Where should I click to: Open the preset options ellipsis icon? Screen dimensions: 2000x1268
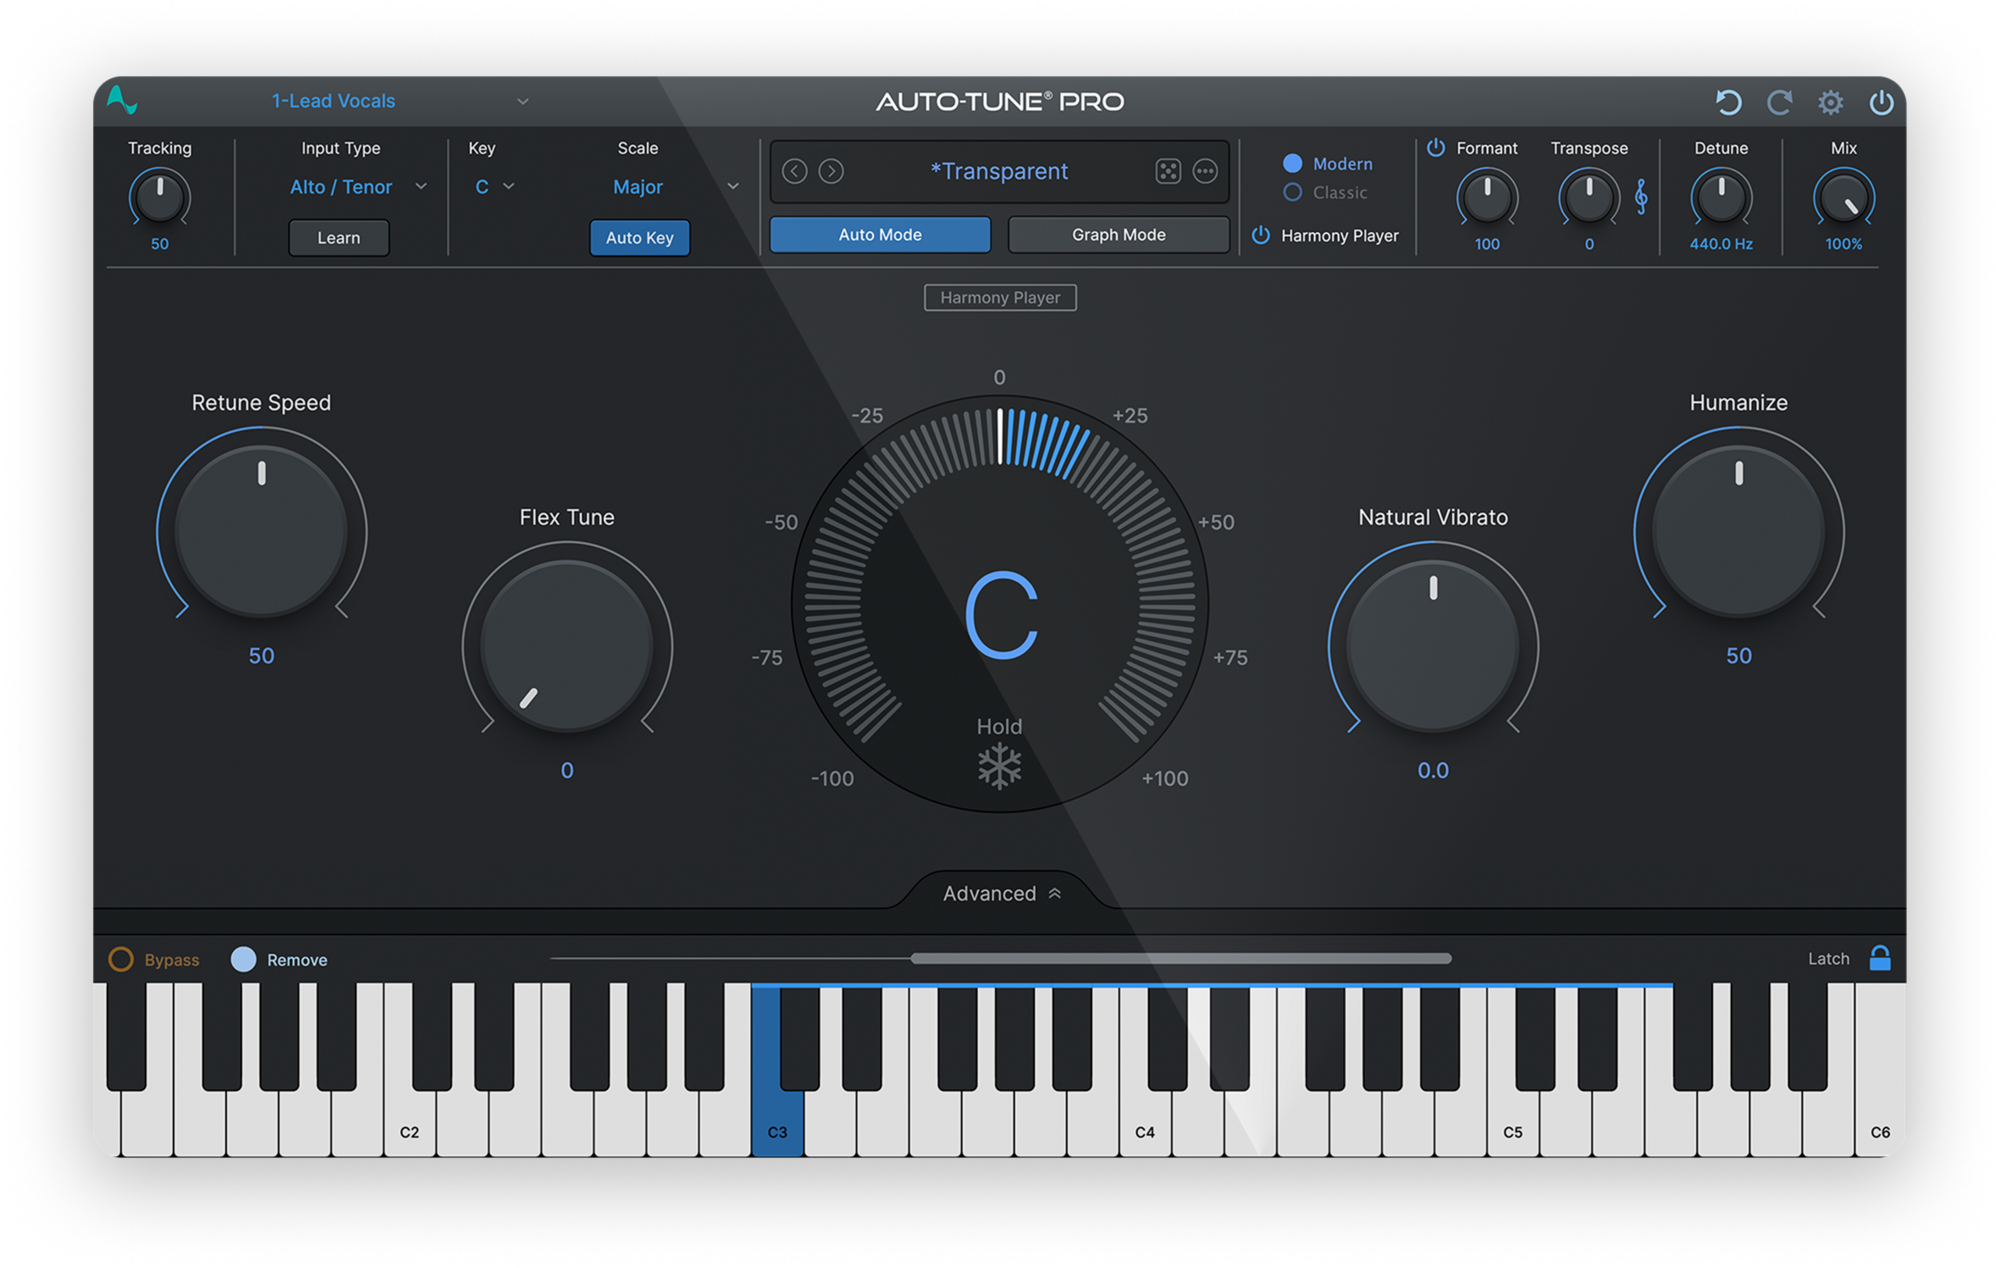[1205, 171]
